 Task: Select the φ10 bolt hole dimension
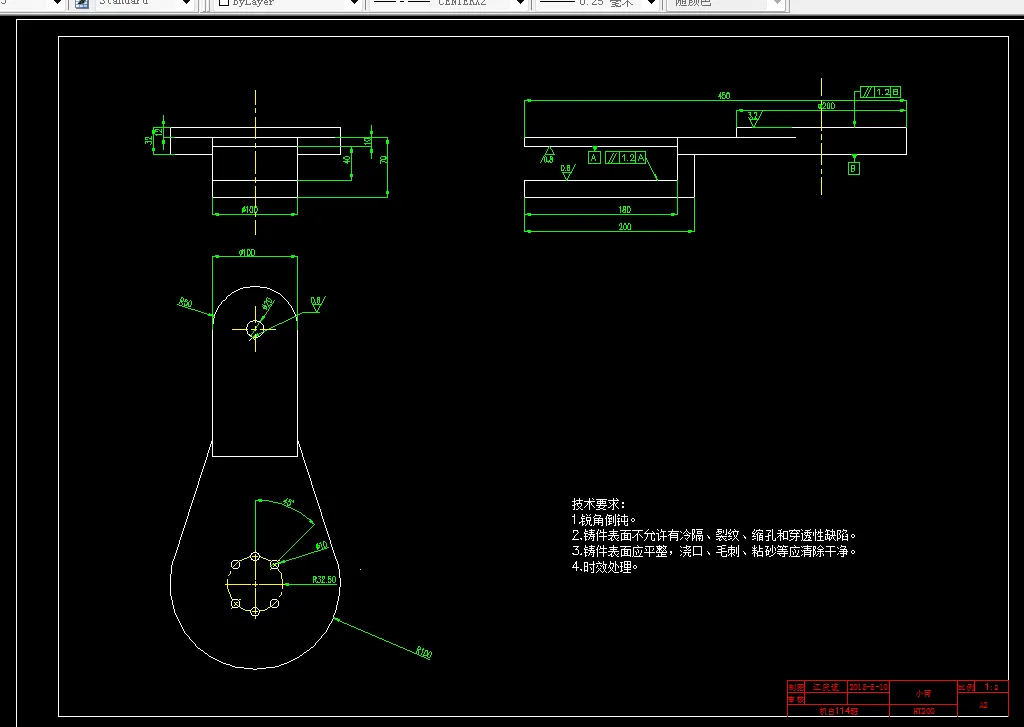pyautogui.click(x=321, y=545)
